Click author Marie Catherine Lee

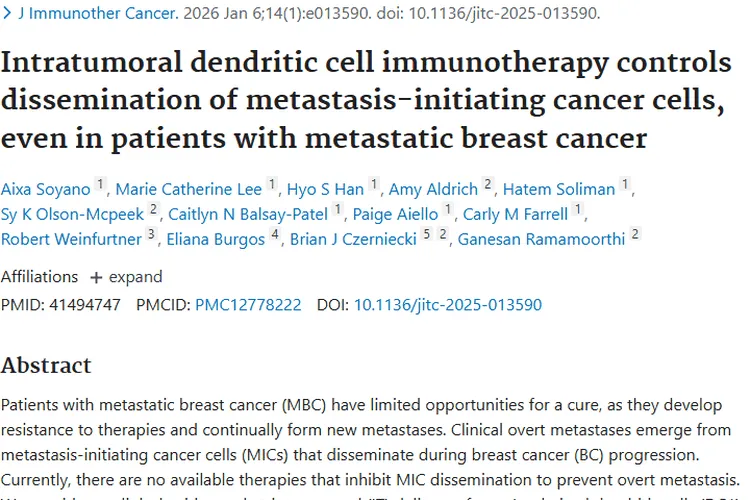click(189, 188)
